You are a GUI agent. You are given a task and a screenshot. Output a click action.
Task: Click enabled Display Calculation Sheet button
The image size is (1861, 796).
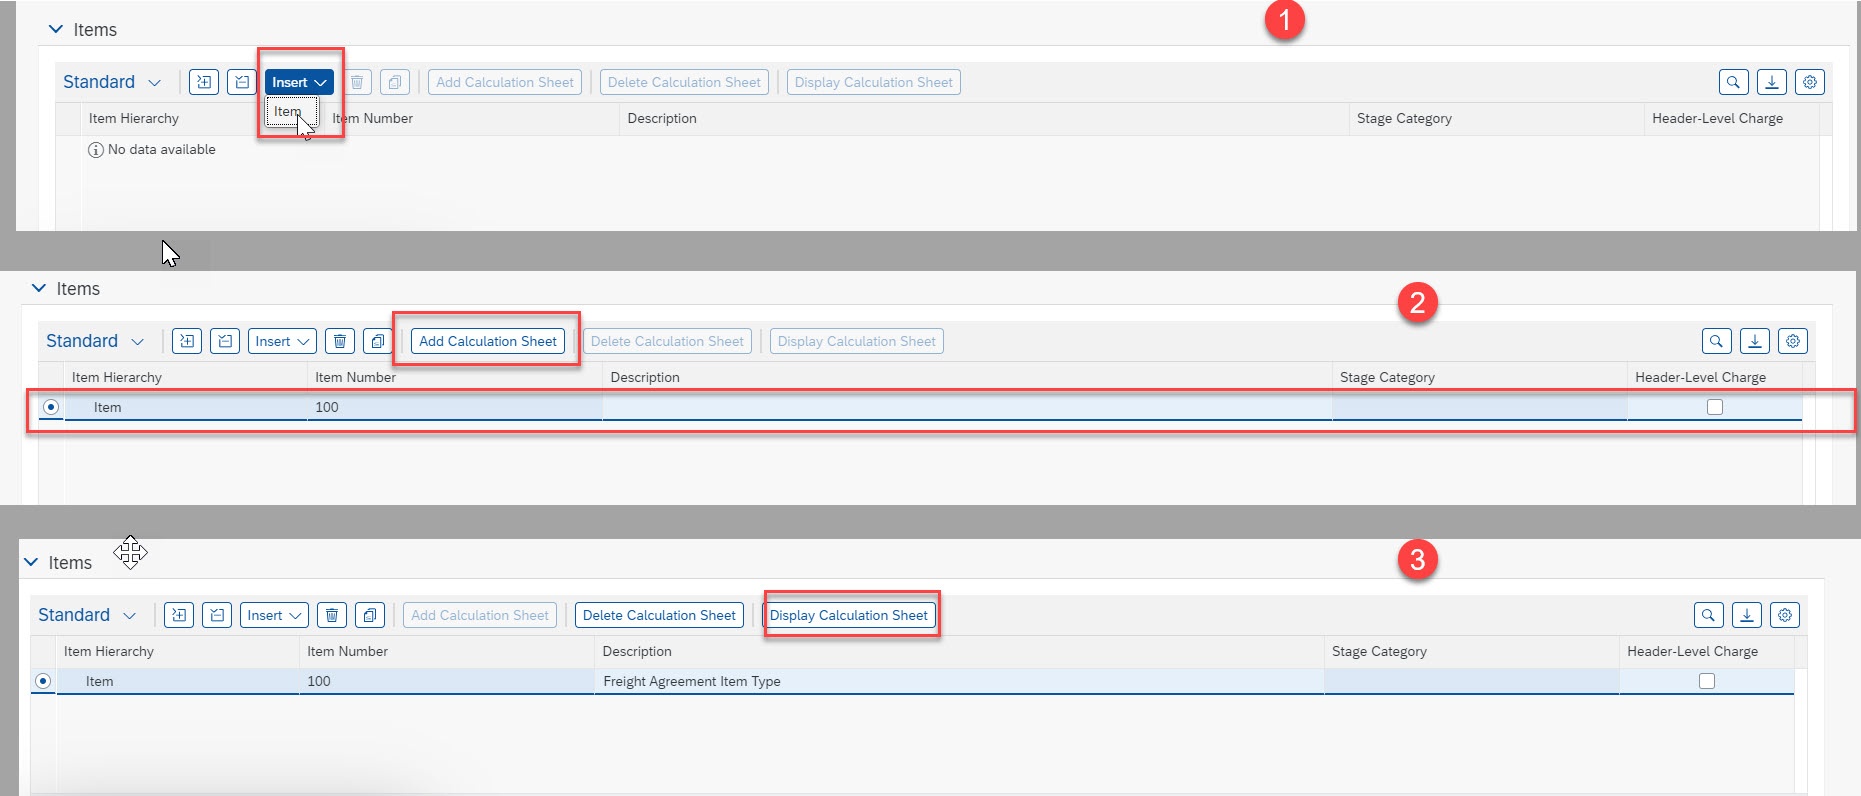(x=849, y=615)
